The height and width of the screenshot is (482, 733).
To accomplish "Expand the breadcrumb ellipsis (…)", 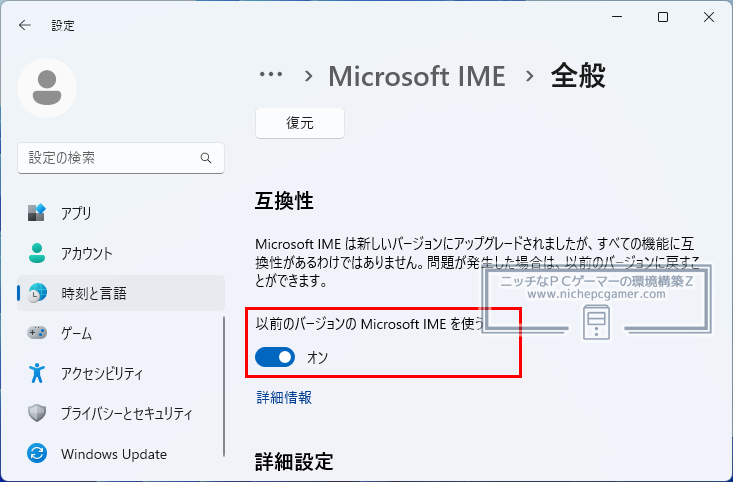I will pyautogui.click(x=271, y=74).
